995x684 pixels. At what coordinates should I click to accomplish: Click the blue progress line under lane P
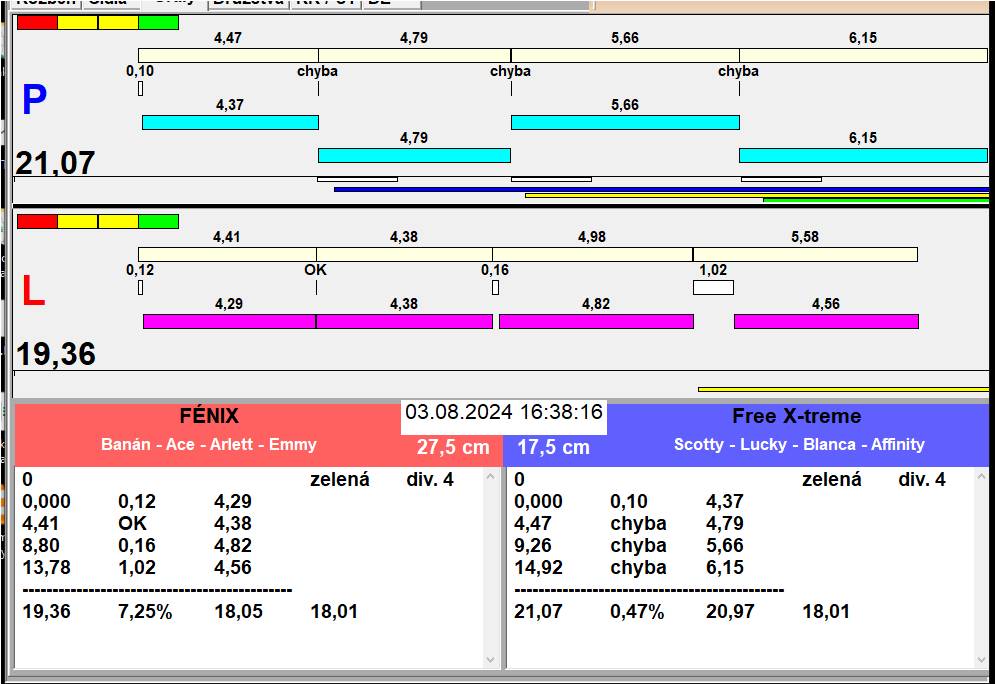(661, 189)
